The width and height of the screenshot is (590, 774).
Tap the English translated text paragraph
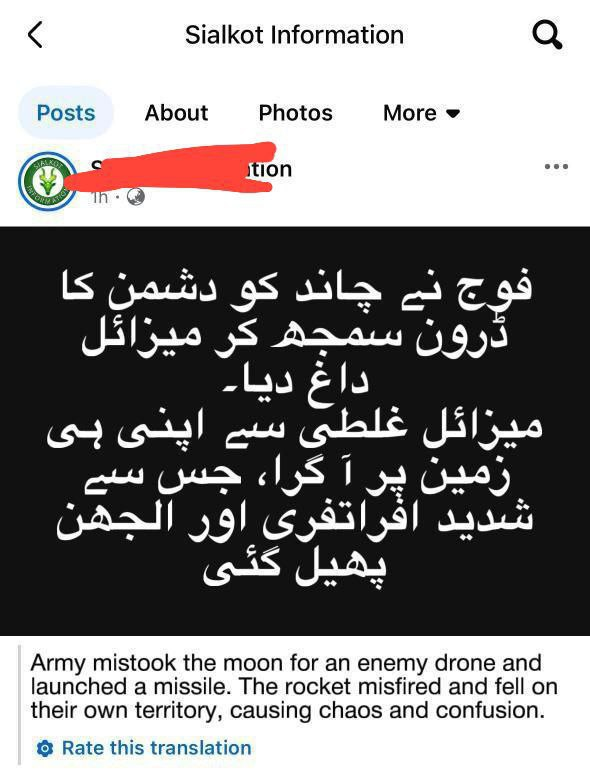(x=294, y=687)
